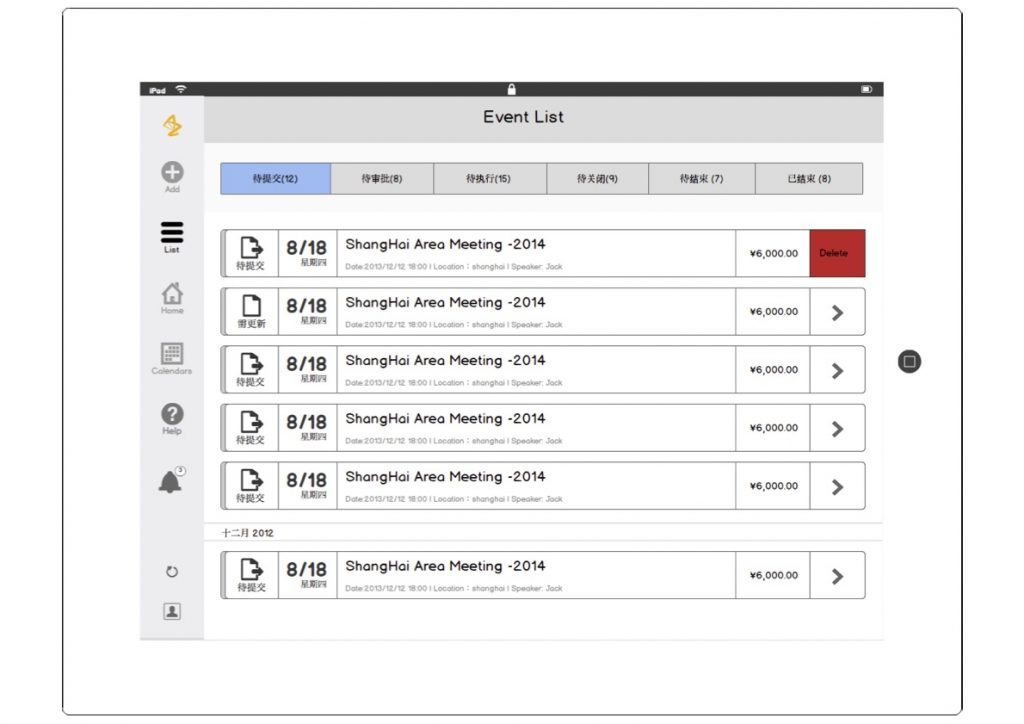Switch to the 待审批(8) tab
Screen dimensions: 1024x724
point(382,179)
